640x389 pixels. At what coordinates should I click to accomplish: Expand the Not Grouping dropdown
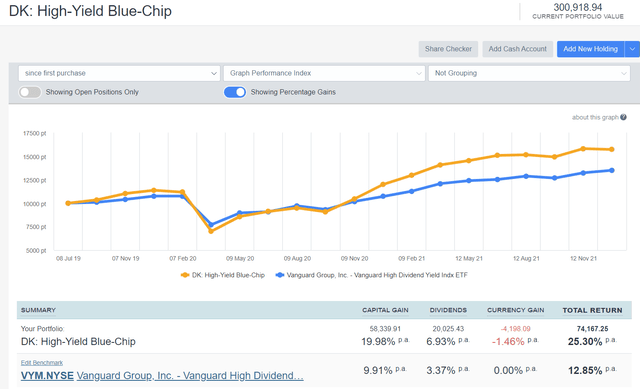pos(529,73)
